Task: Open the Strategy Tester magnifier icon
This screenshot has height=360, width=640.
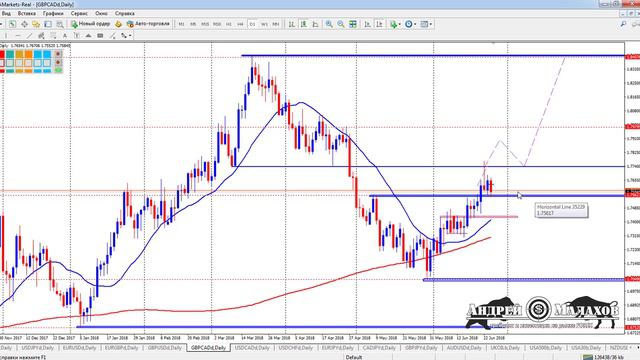Action: coord(60,24)
